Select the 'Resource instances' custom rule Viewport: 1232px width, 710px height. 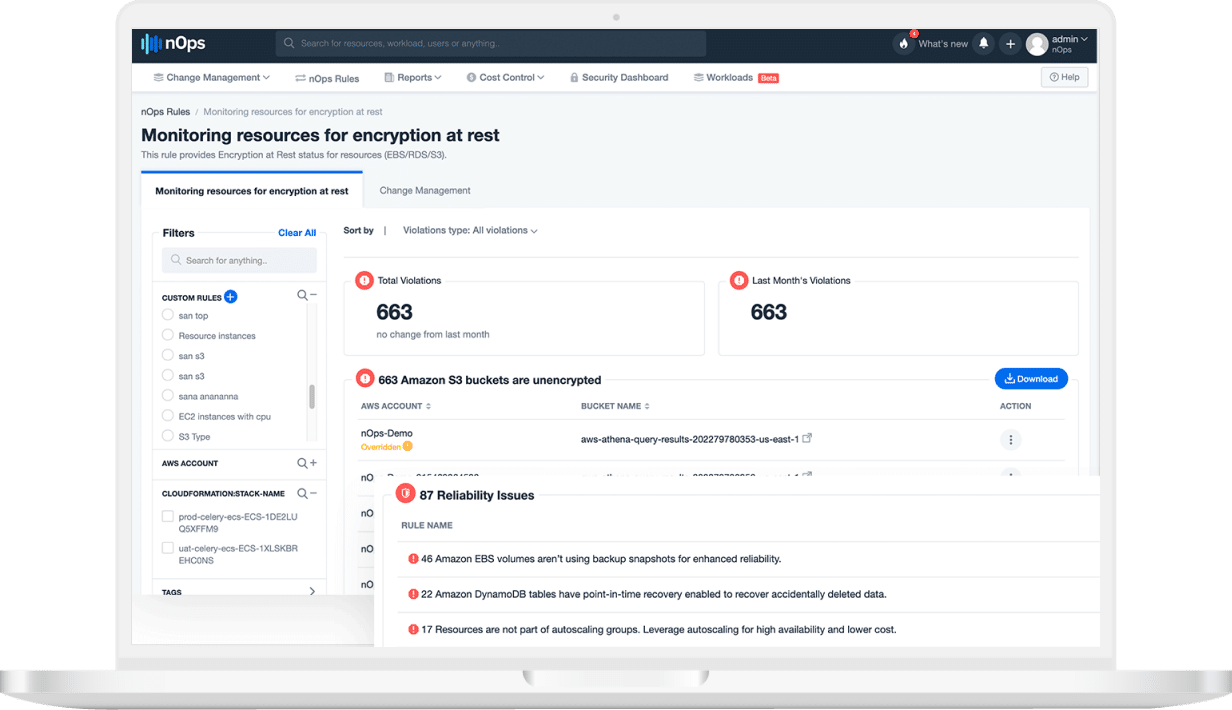[x=168, y=336]
